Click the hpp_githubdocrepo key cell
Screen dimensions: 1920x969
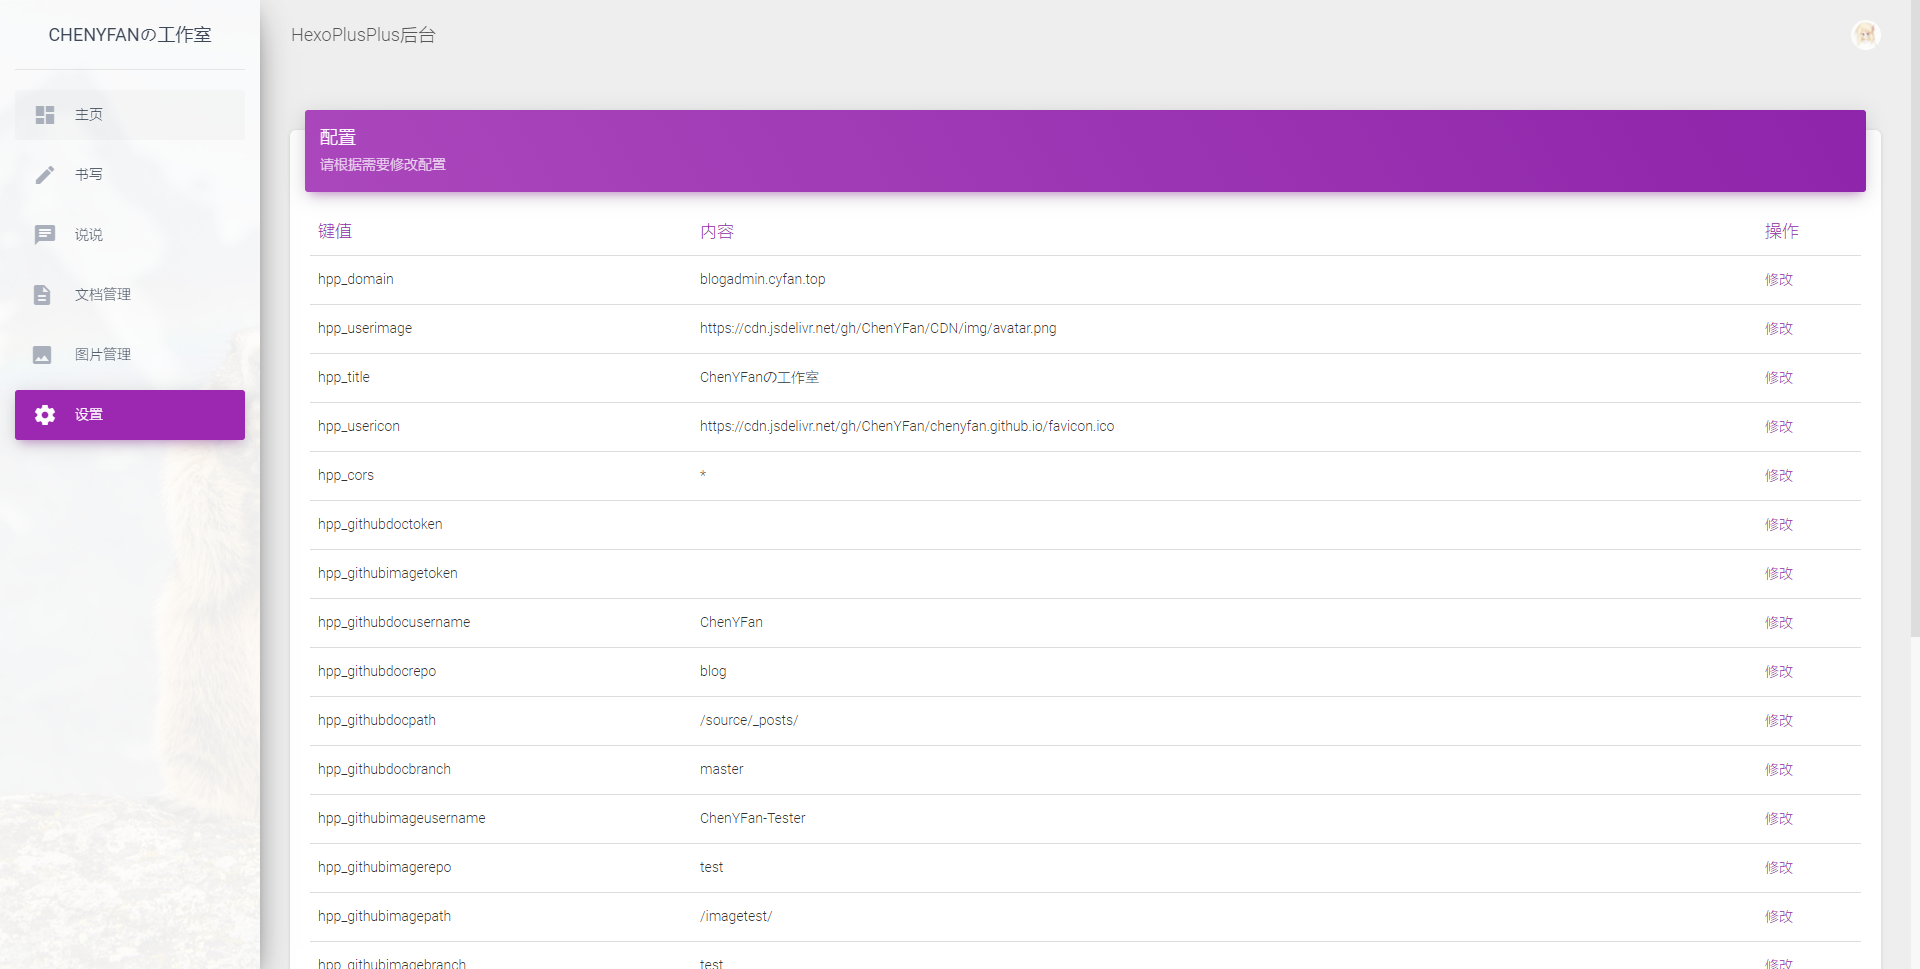(377, 671)
